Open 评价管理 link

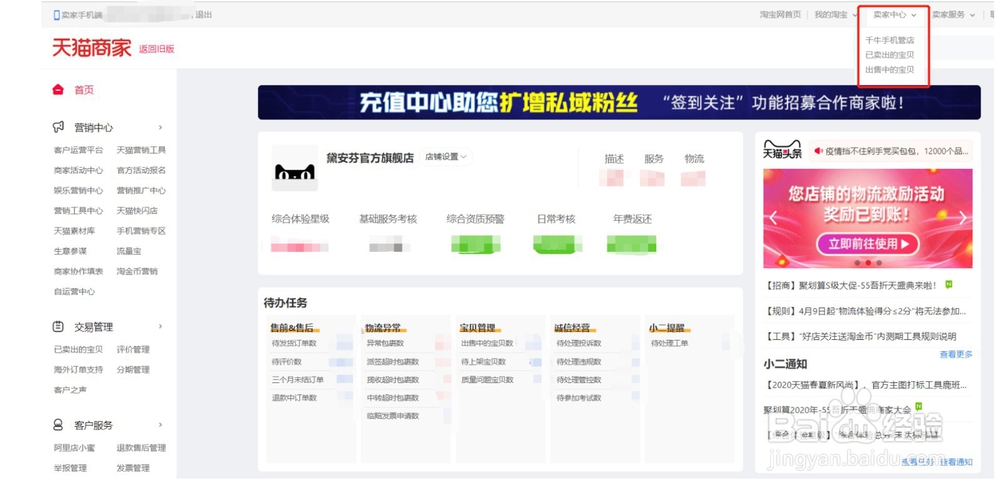(x=133, y=350)
